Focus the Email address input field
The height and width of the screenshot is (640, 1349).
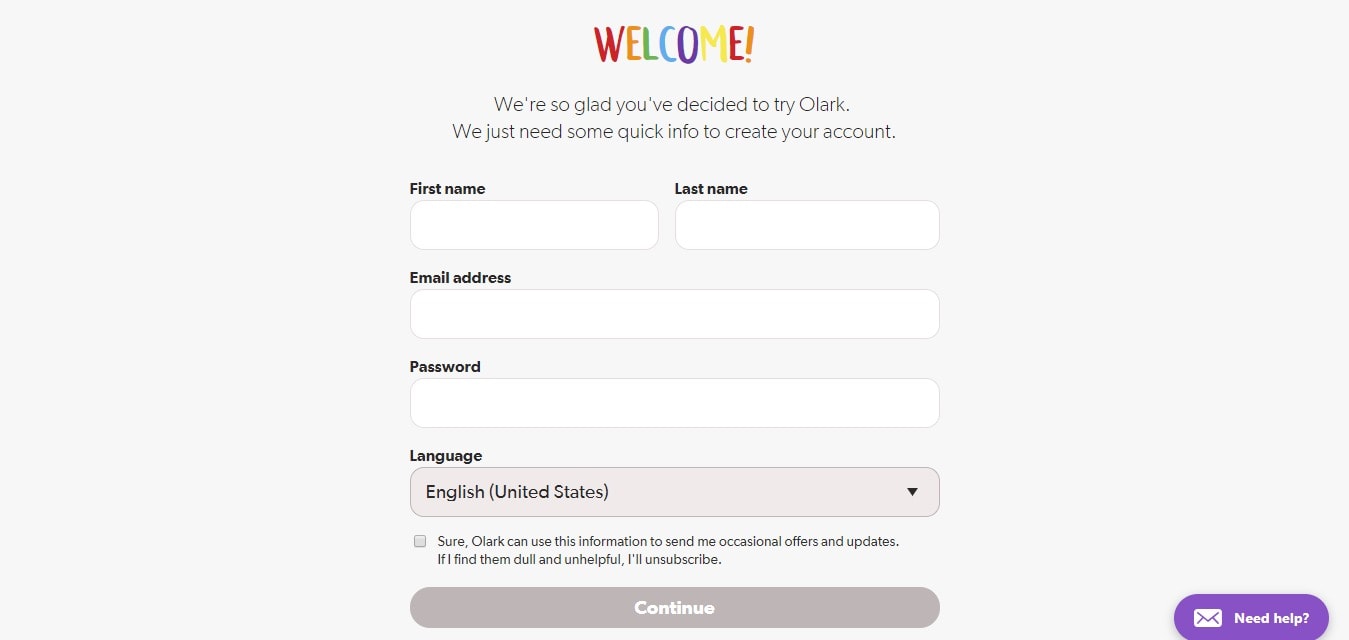[x=674, y=314]
